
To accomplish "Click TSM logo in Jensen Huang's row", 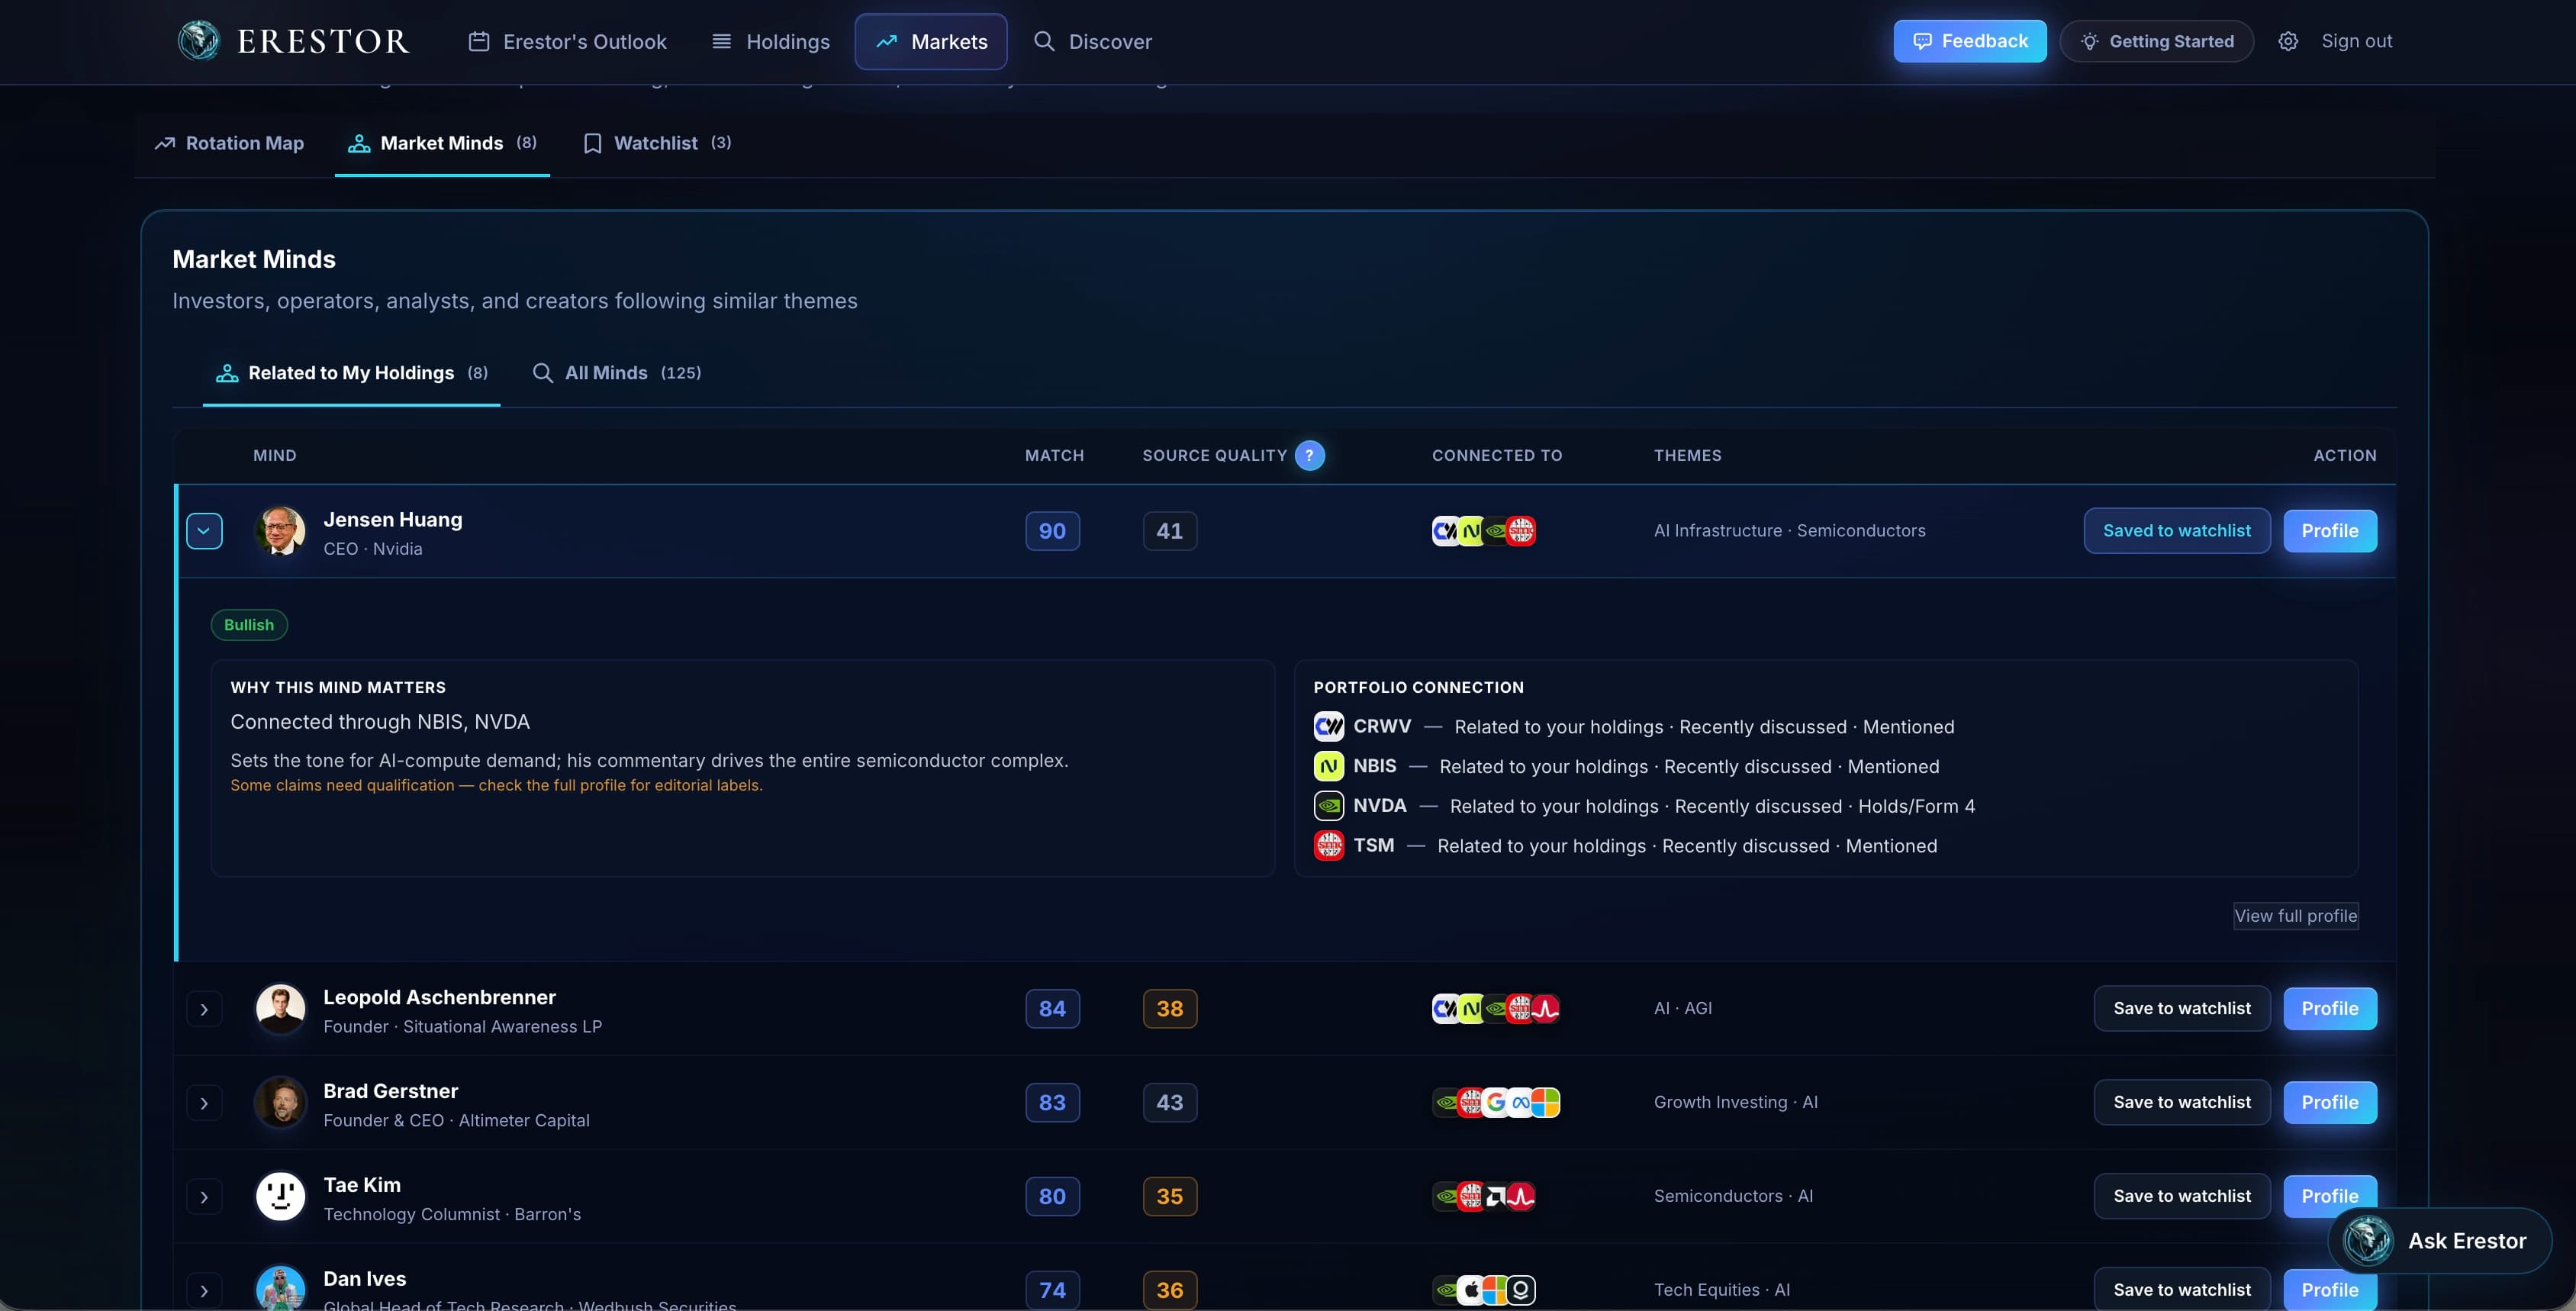I will (x=1521, y=531).
